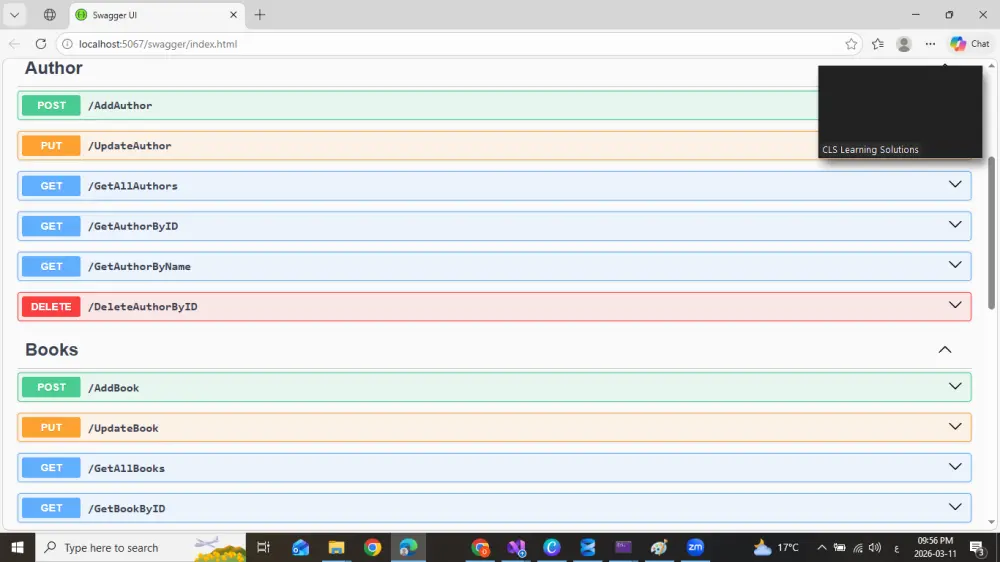Click the /GetAllBooks path text

126,468
